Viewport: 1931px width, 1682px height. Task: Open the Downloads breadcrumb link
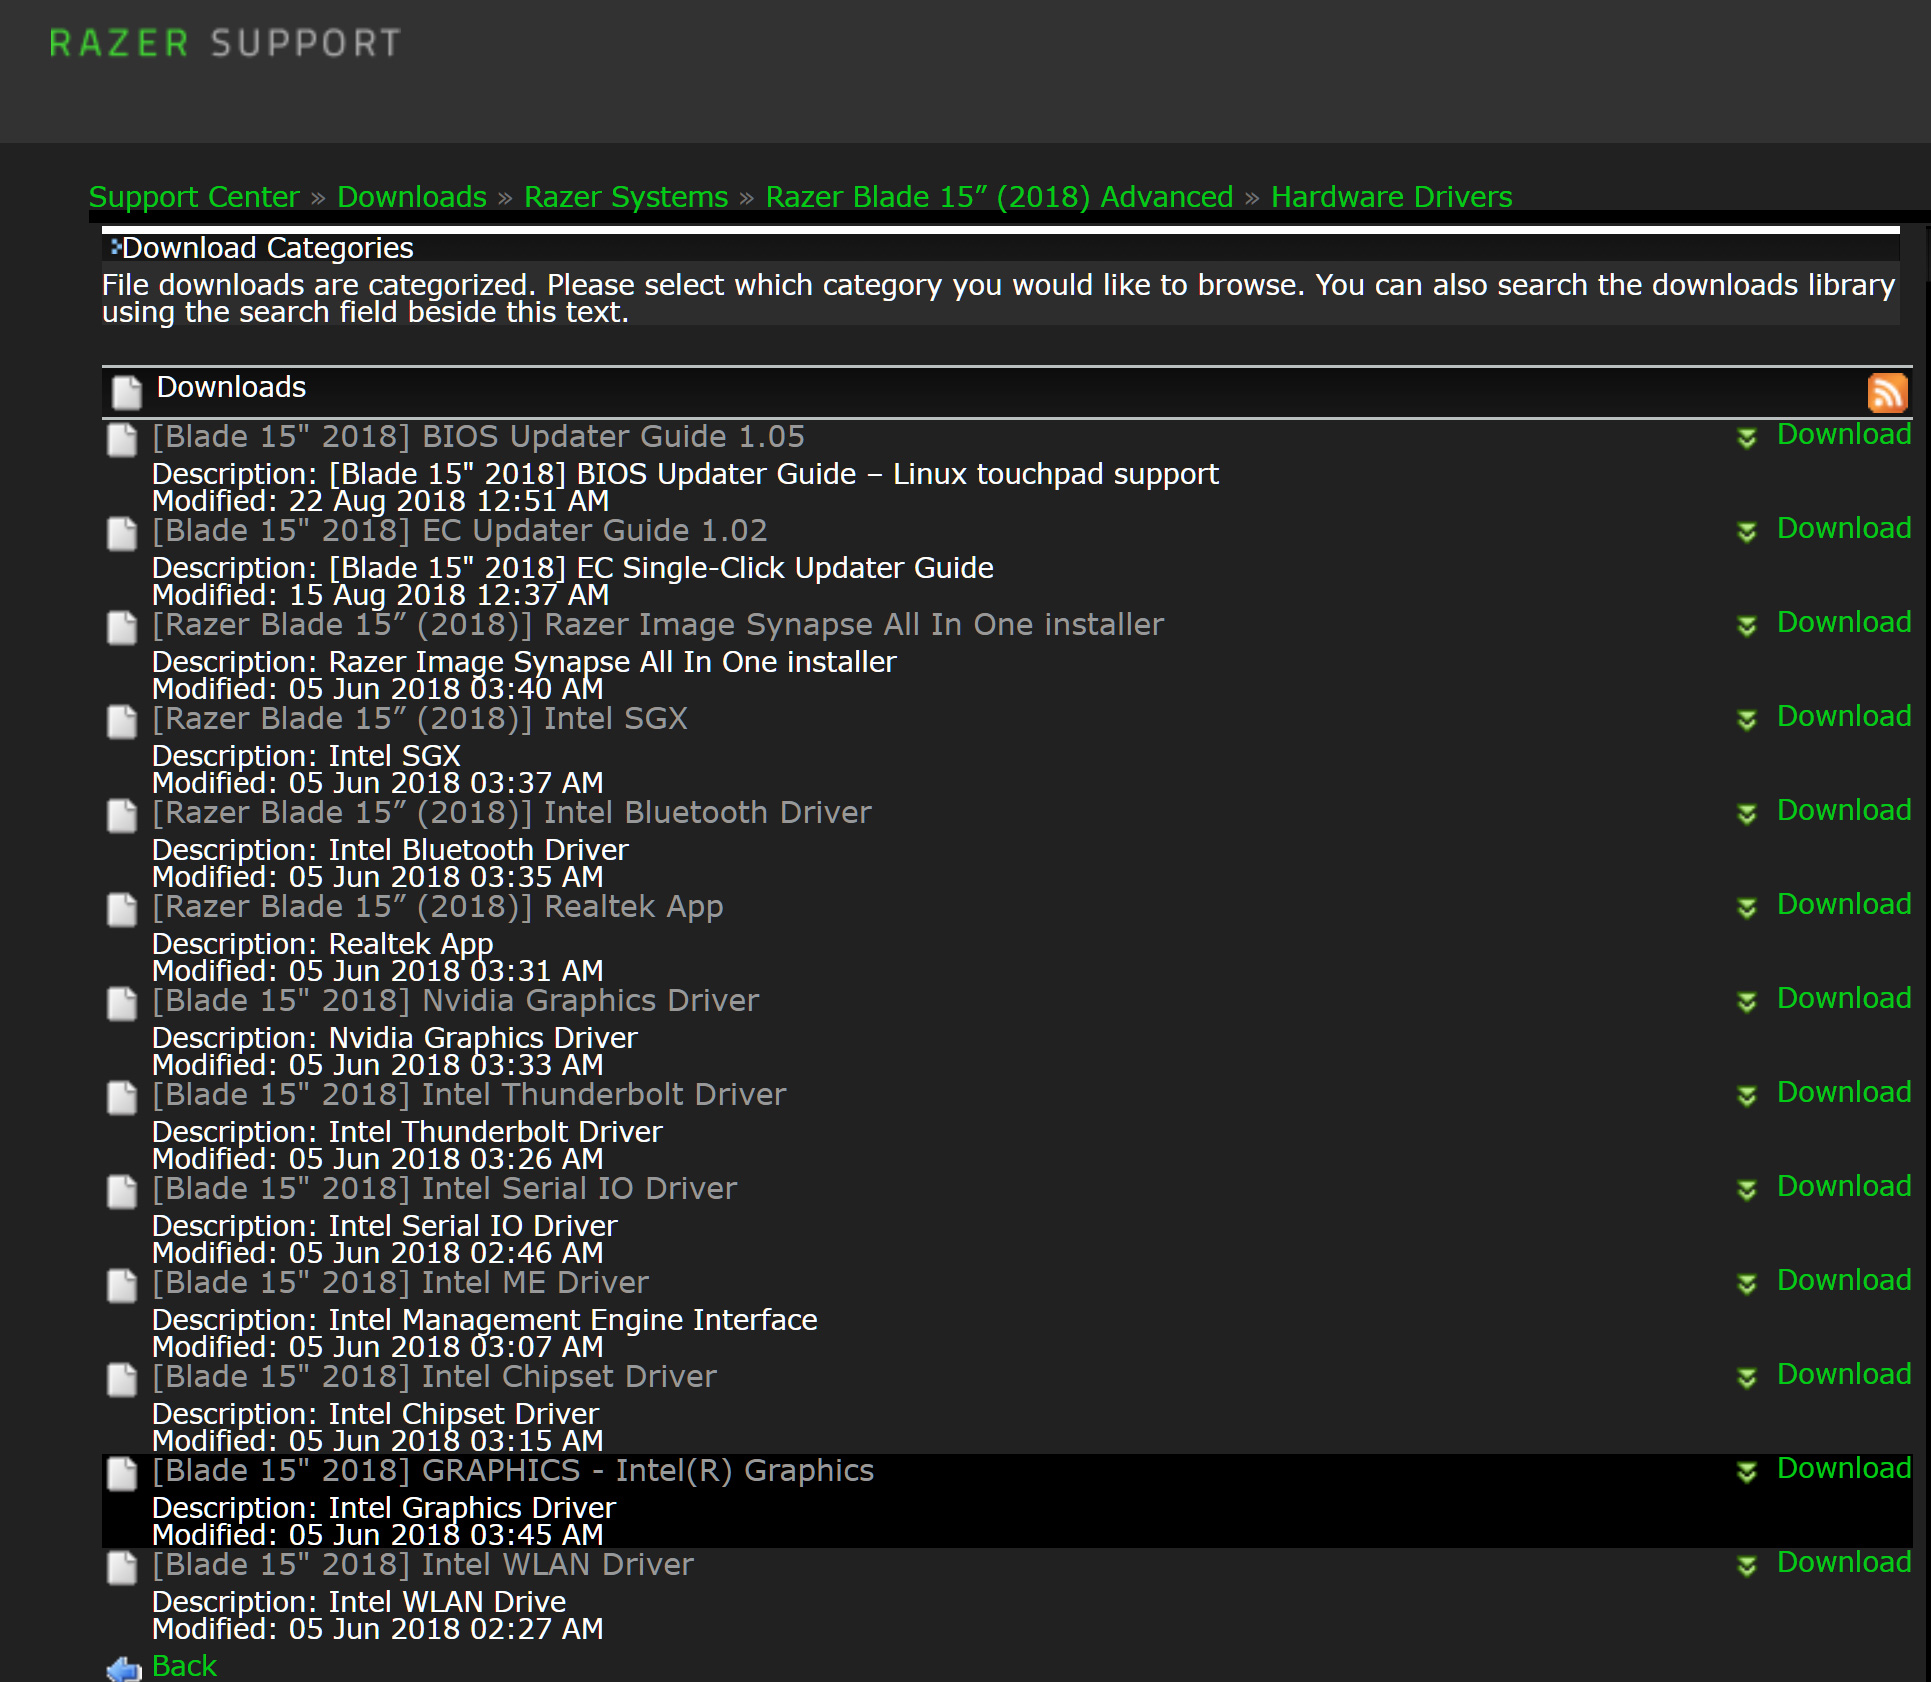(412, 197)
